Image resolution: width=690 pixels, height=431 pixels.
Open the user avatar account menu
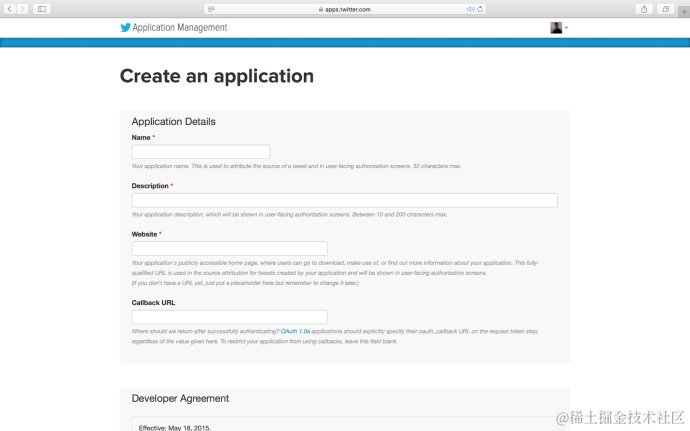559,27
